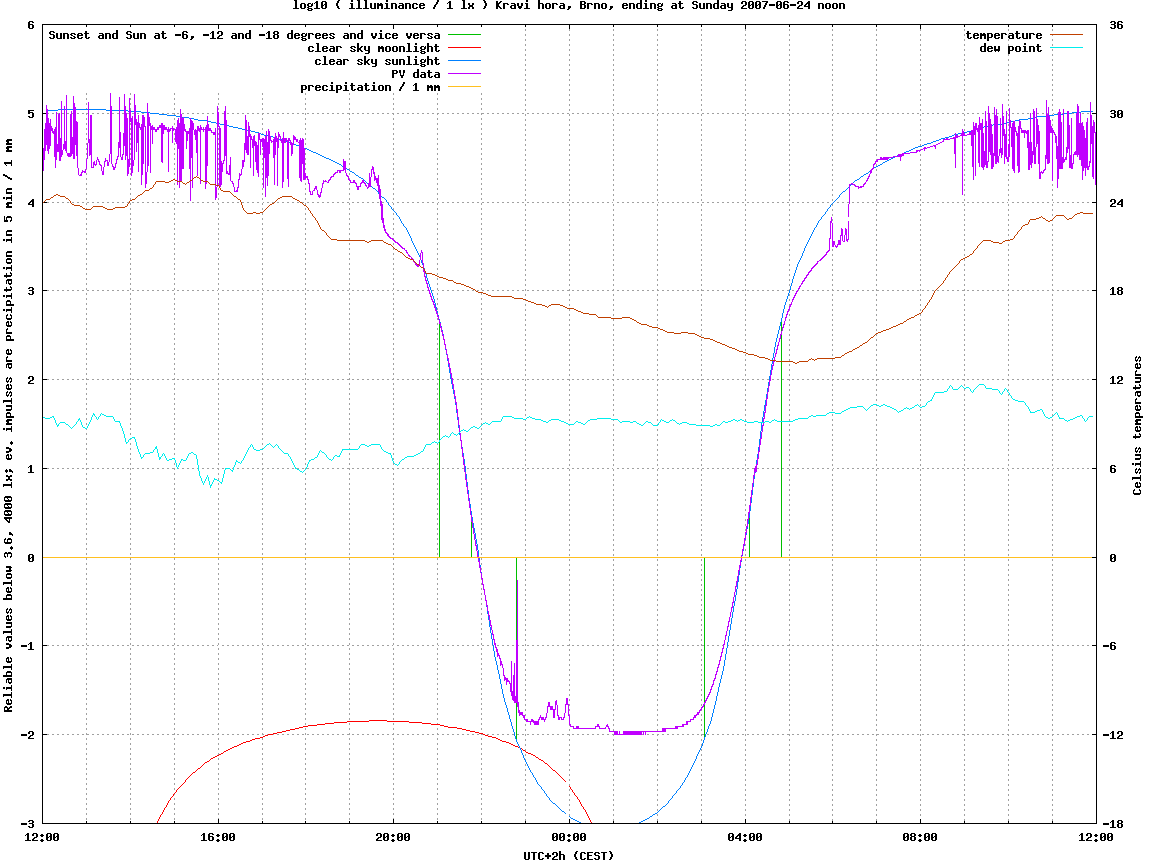Image resolution: width=1151 pixels, height=863 pixels.
Task: Select the 'clear sky sunlight' legend label
Action: click(x=377, y=61)
